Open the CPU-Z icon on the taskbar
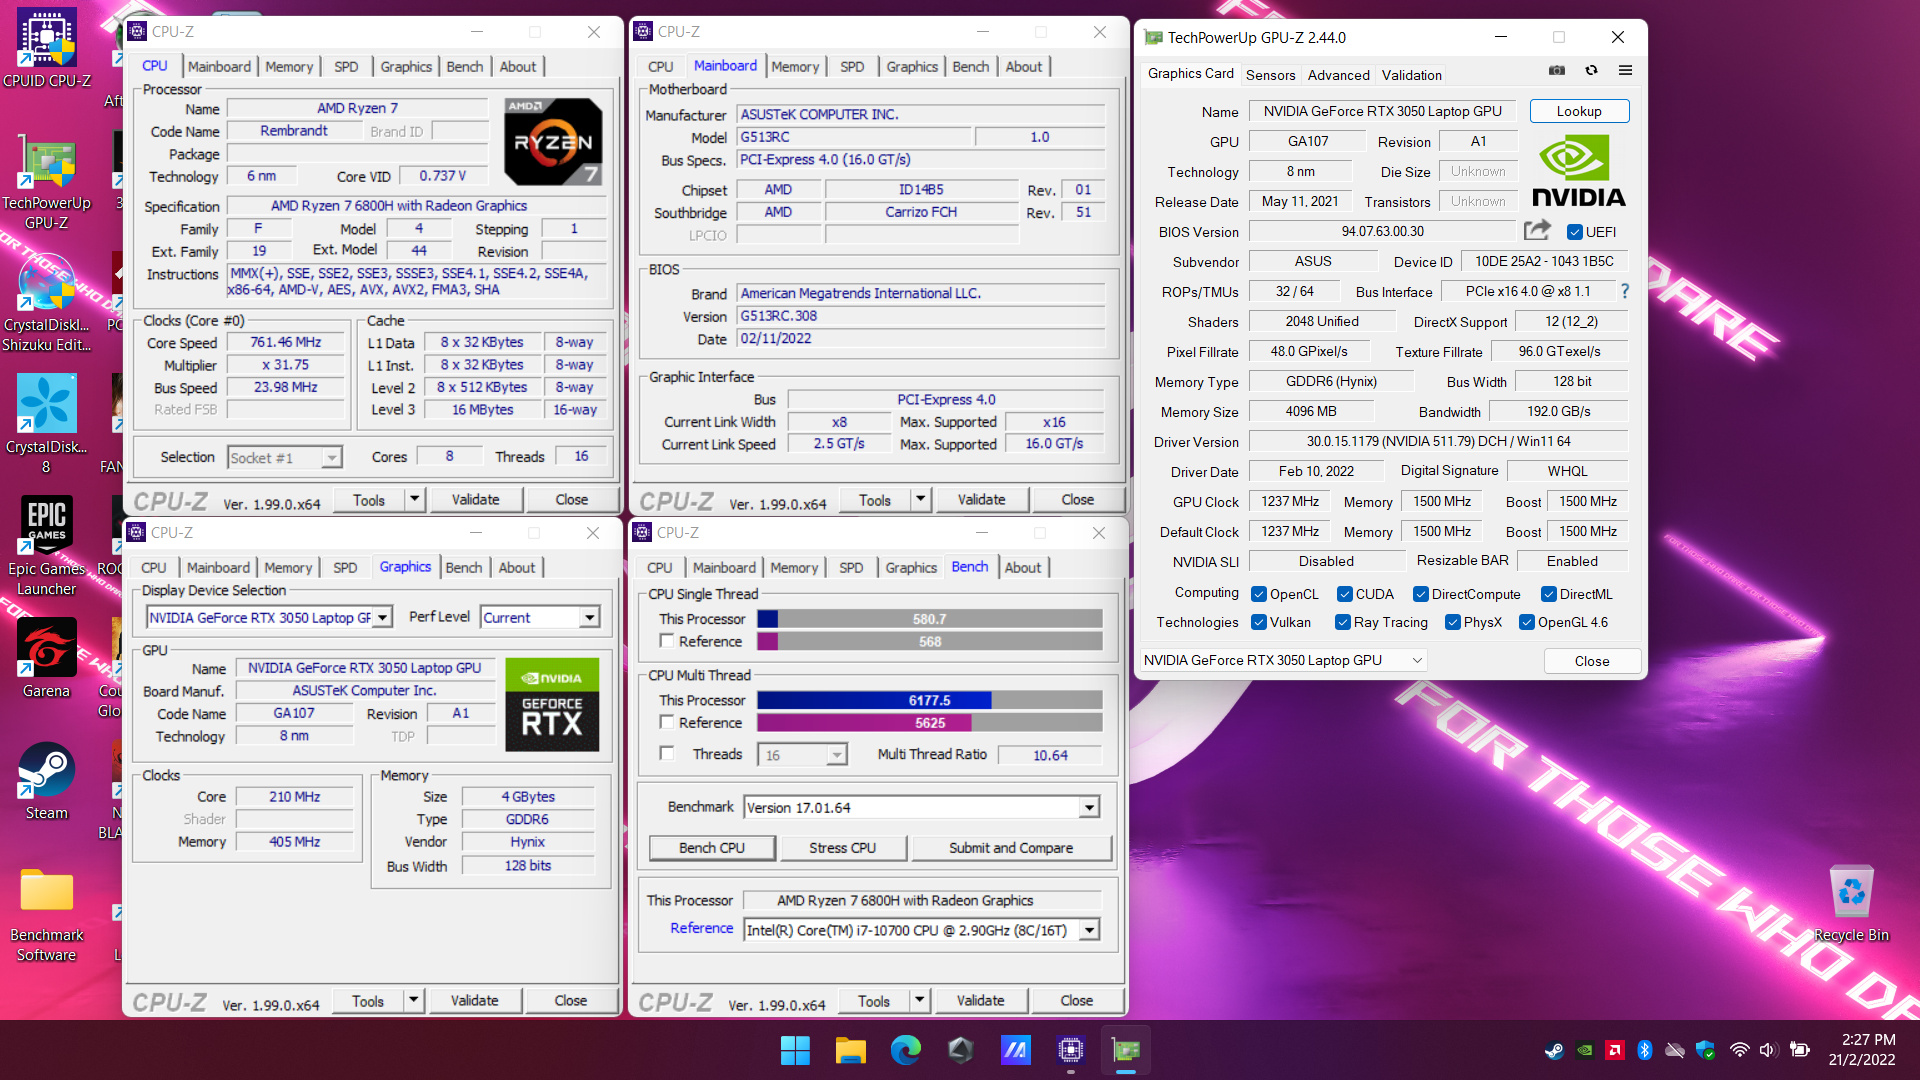 [x=1070, y=1051]
